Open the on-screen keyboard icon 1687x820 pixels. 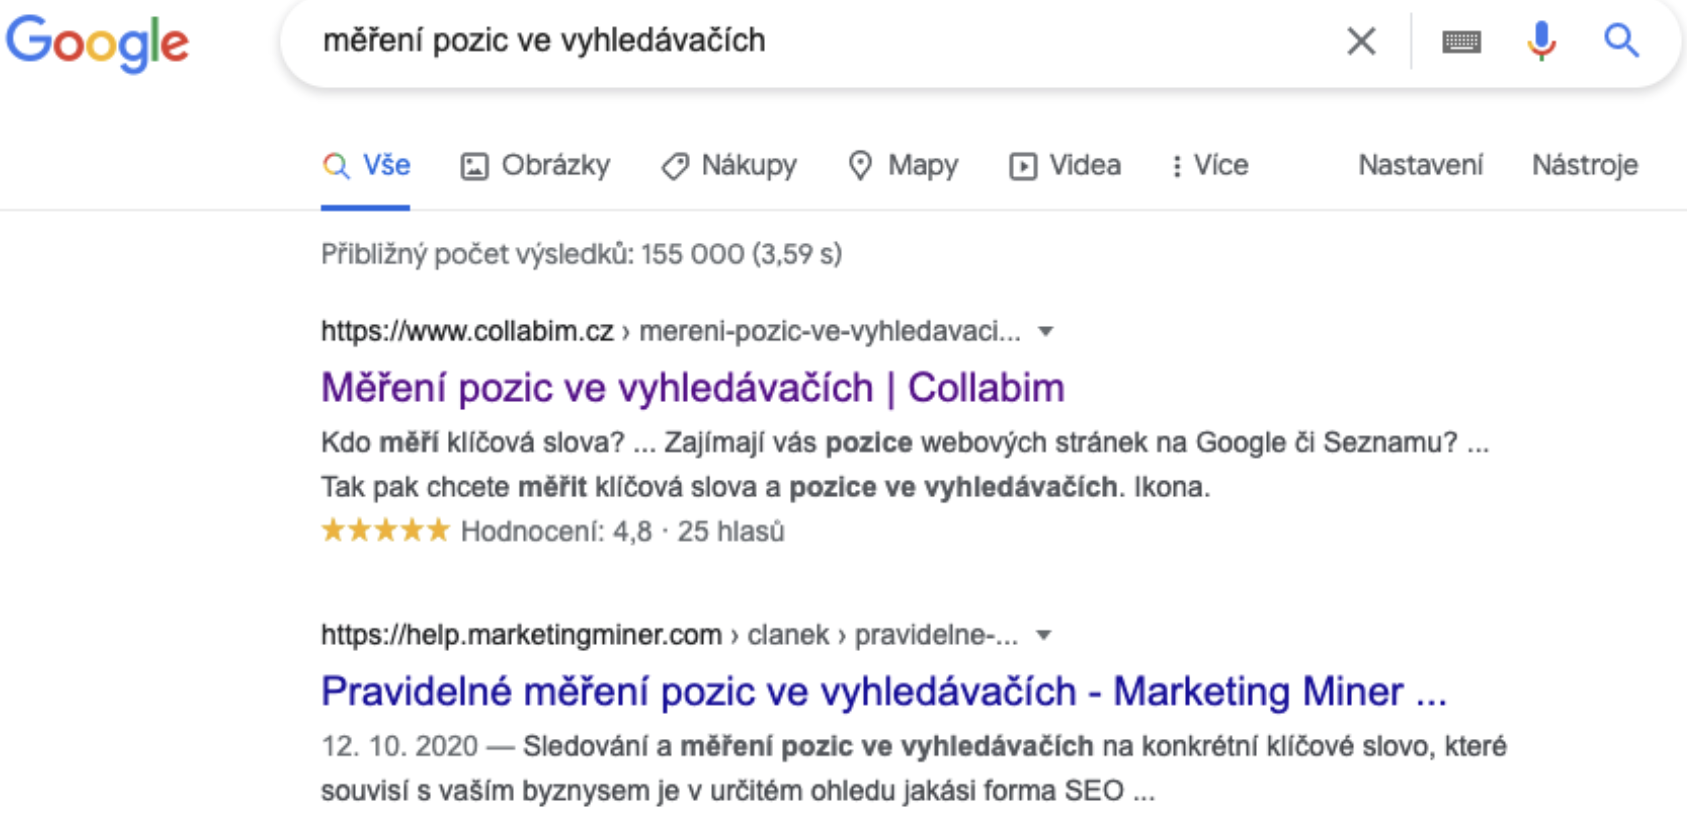coord(1461,42)
